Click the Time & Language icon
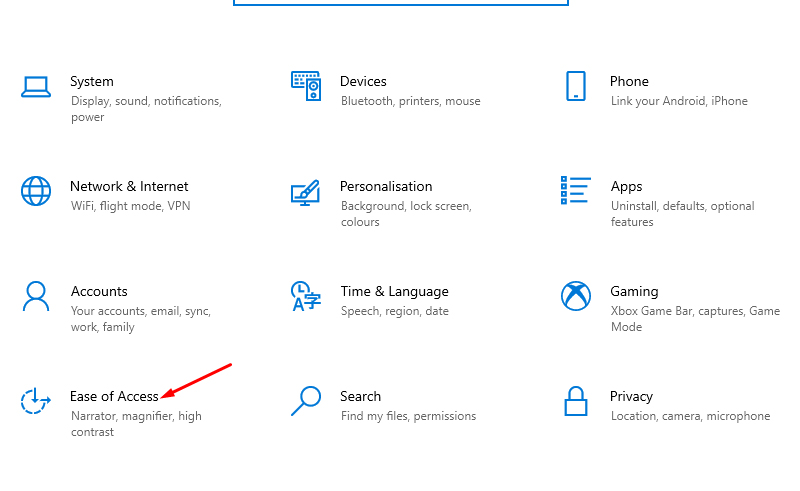Screen dimensions: 800x491 pyautogui.click(x=305, y=296)
